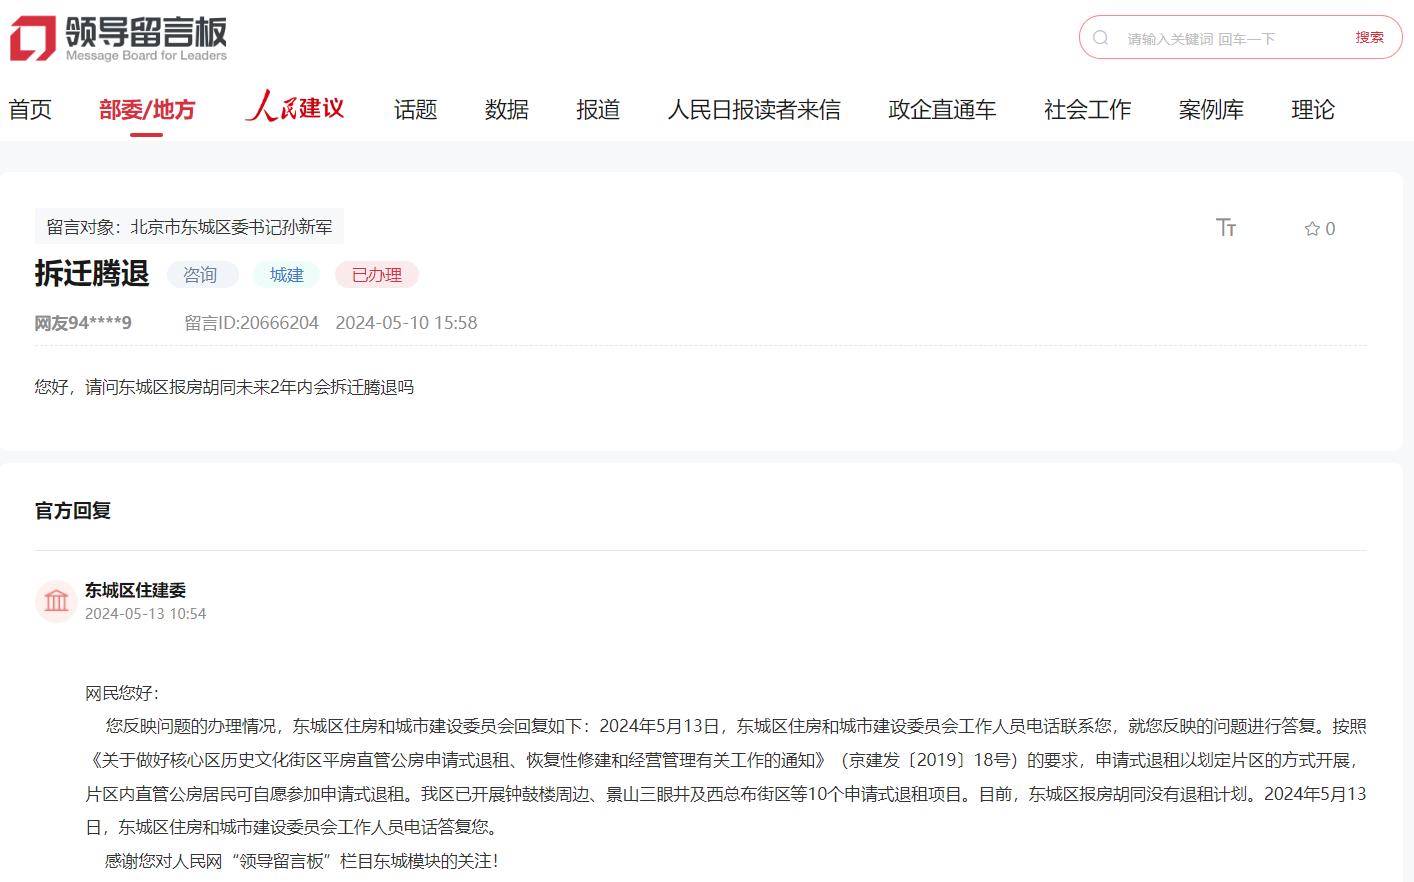Screen dimensions: 1414x882
Task: Go to 首页 in navigation
Action: pos(30,110)
